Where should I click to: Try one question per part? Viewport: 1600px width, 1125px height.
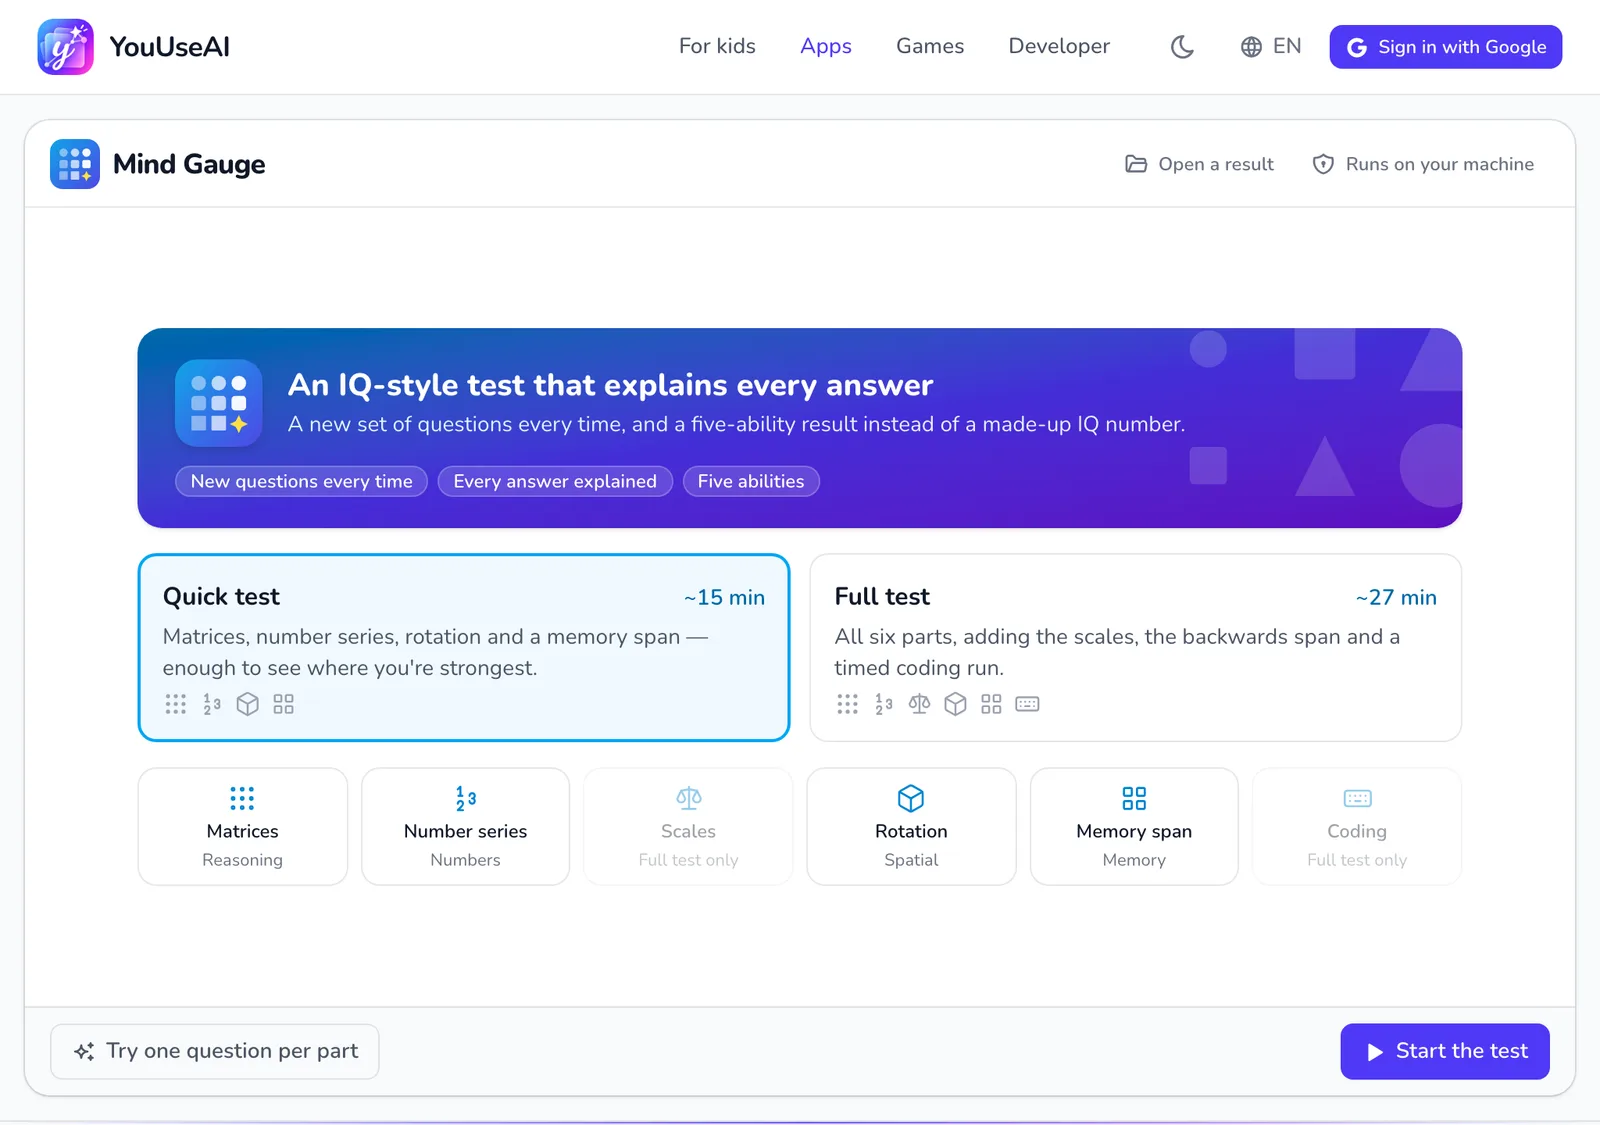pos(215,1051)
